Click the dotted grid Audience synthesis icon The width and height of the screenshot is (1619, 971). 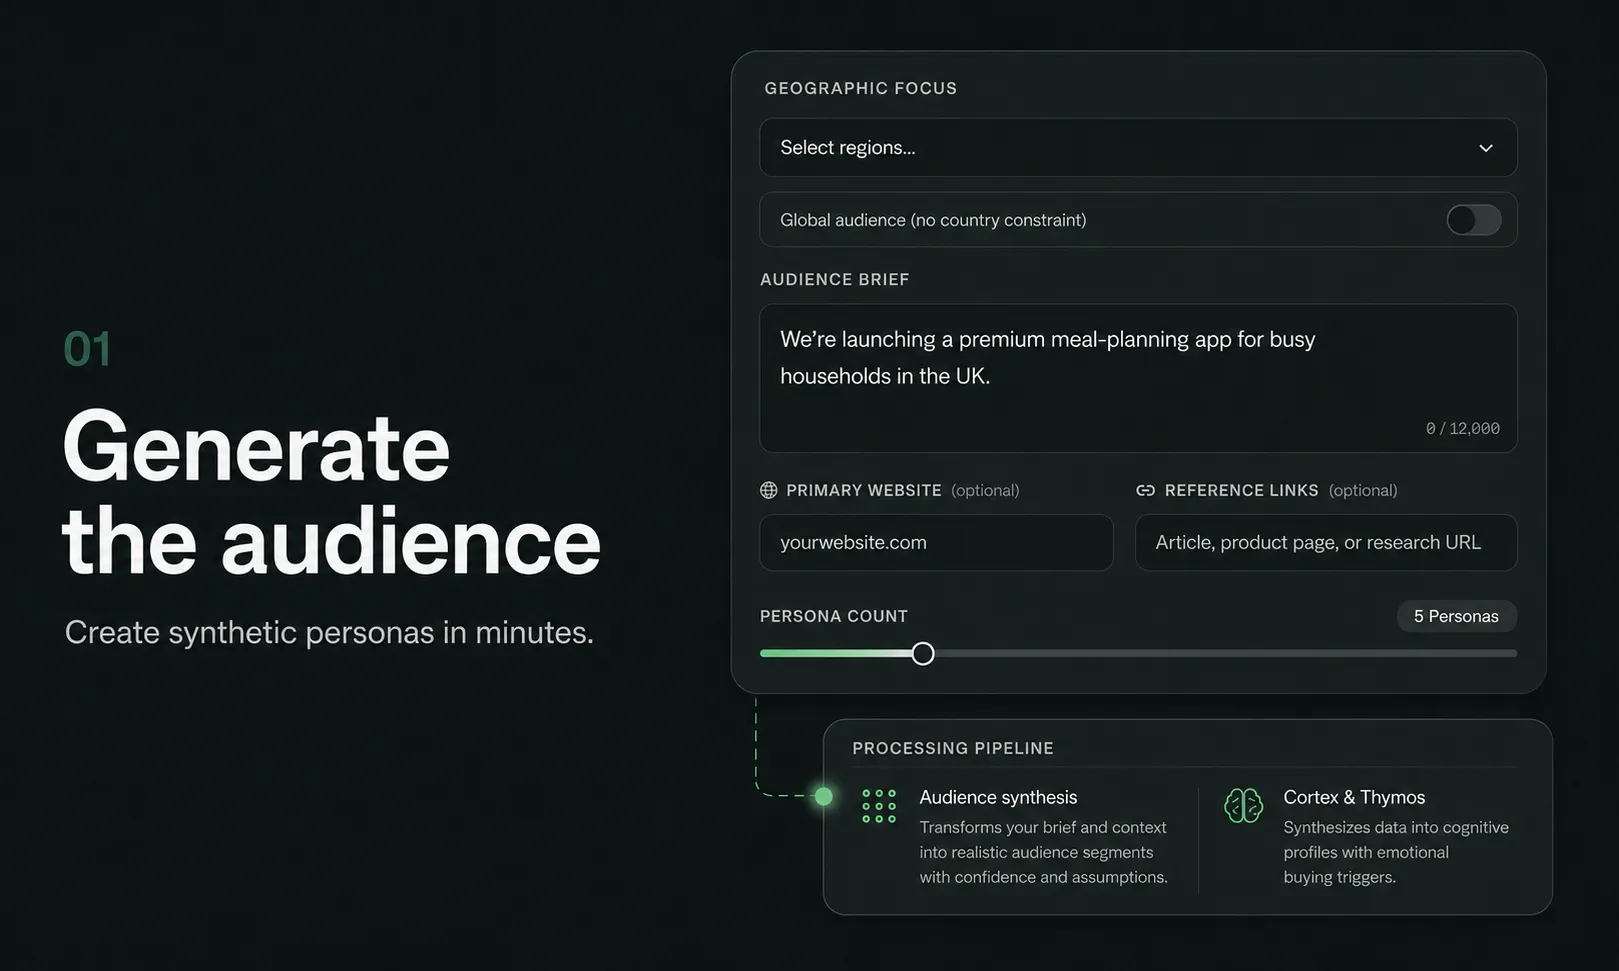point(879,806)
